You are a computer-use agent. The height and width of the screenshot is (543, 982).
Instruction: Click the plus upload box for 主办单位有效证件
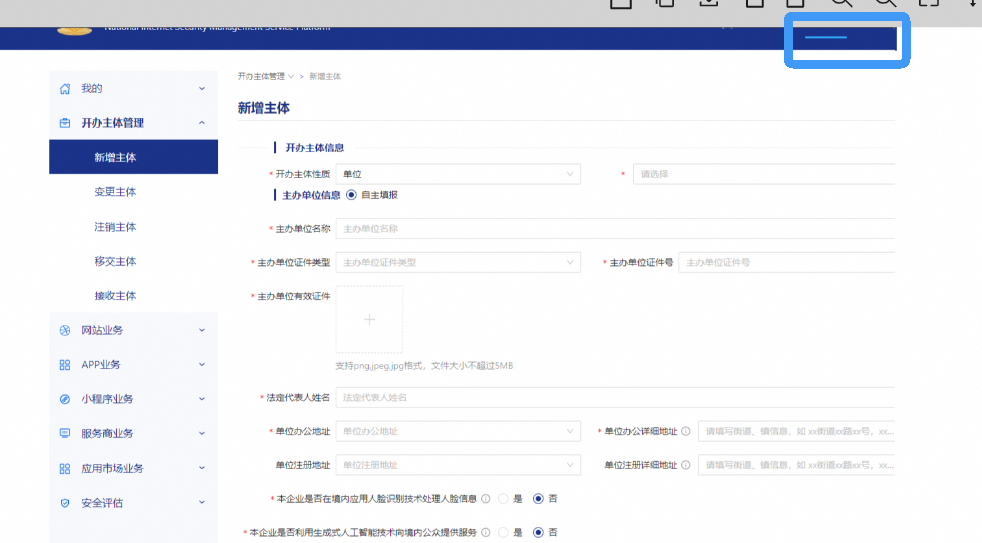point(370,319)
